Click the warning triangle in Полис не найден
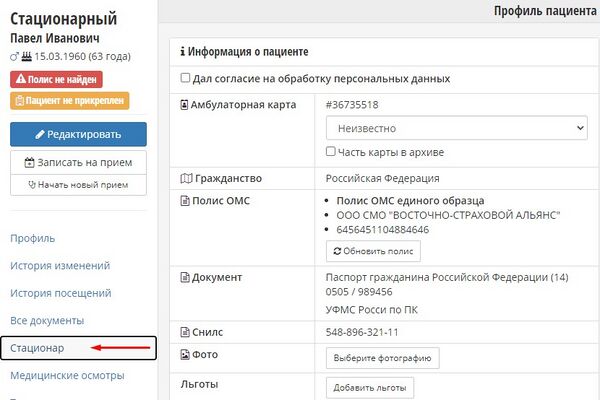Image resolution: width=600 pixels, height=400 pixels. [x=21, y=79]
